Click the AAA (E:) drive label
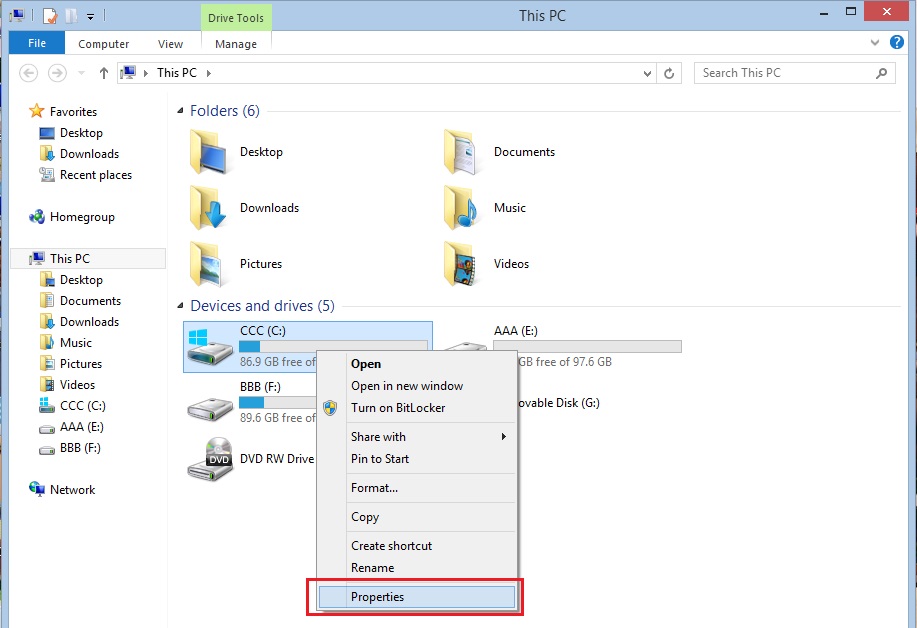The width and height of the screenshot is (917, 628). (515, 331)
